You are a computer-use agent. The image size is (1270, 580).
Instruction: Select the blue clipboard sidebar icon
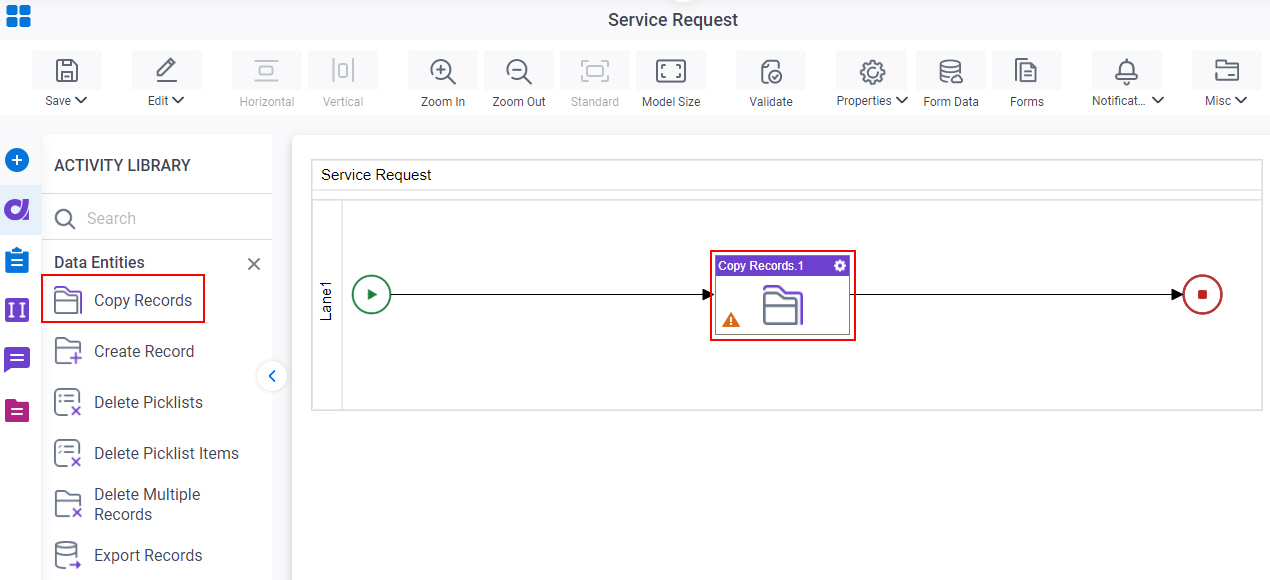click(17, 260)
